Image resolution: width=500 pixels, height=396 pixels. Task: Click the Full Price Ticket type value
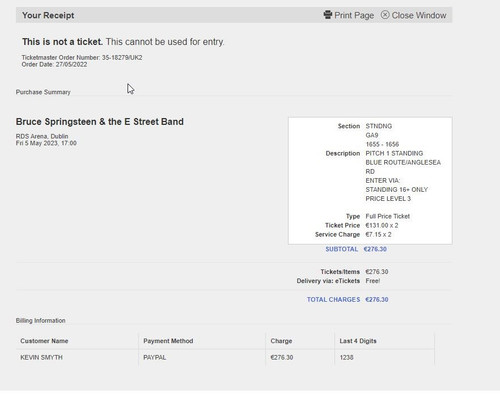(x=388, y=216)
